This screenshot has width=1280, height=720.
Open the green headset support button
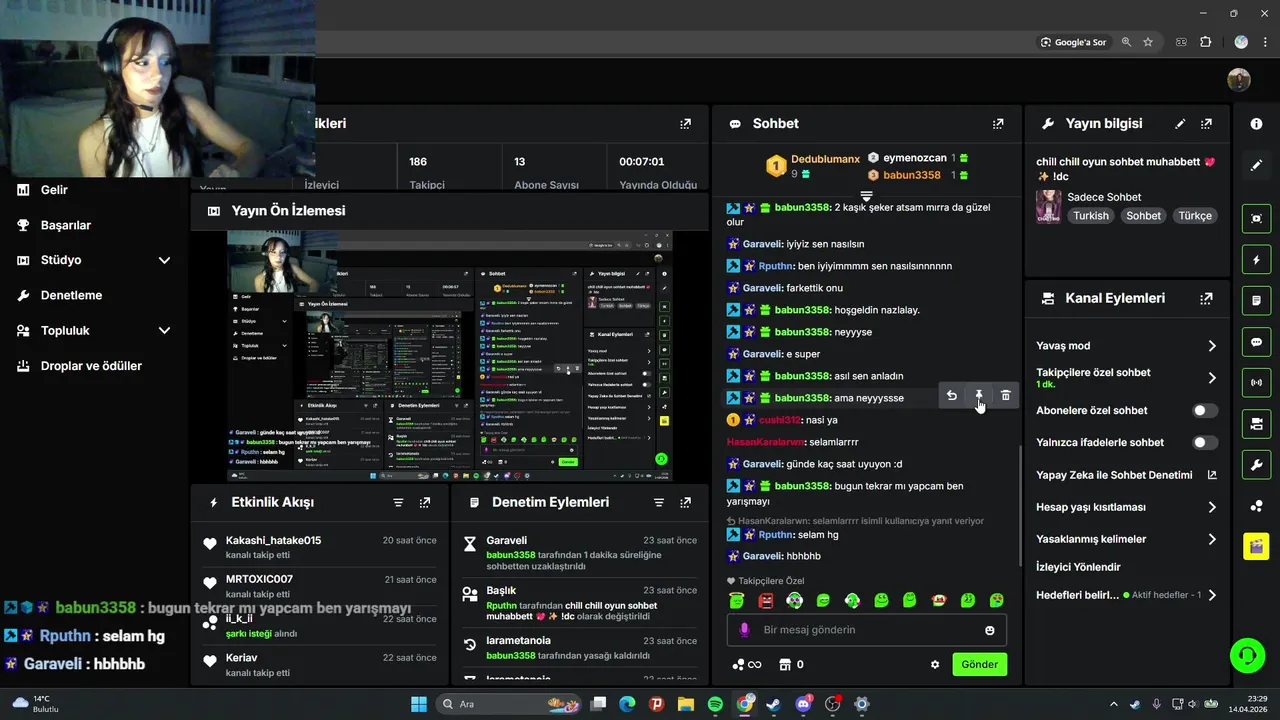[x=1247, y=656]
